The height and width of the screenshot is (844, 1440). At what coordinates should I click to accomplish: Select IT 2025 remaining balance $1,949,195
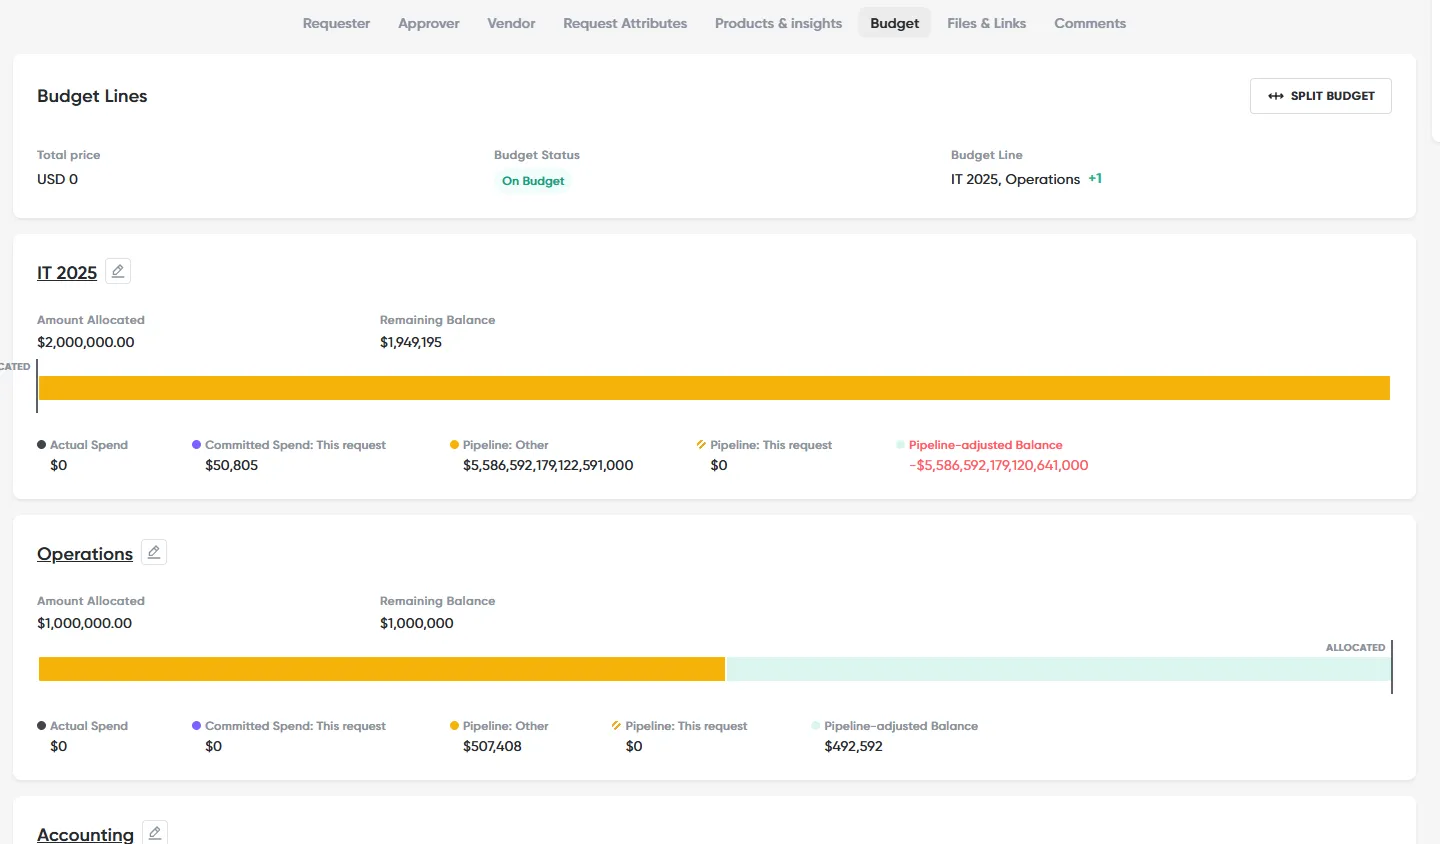[410, 342]
